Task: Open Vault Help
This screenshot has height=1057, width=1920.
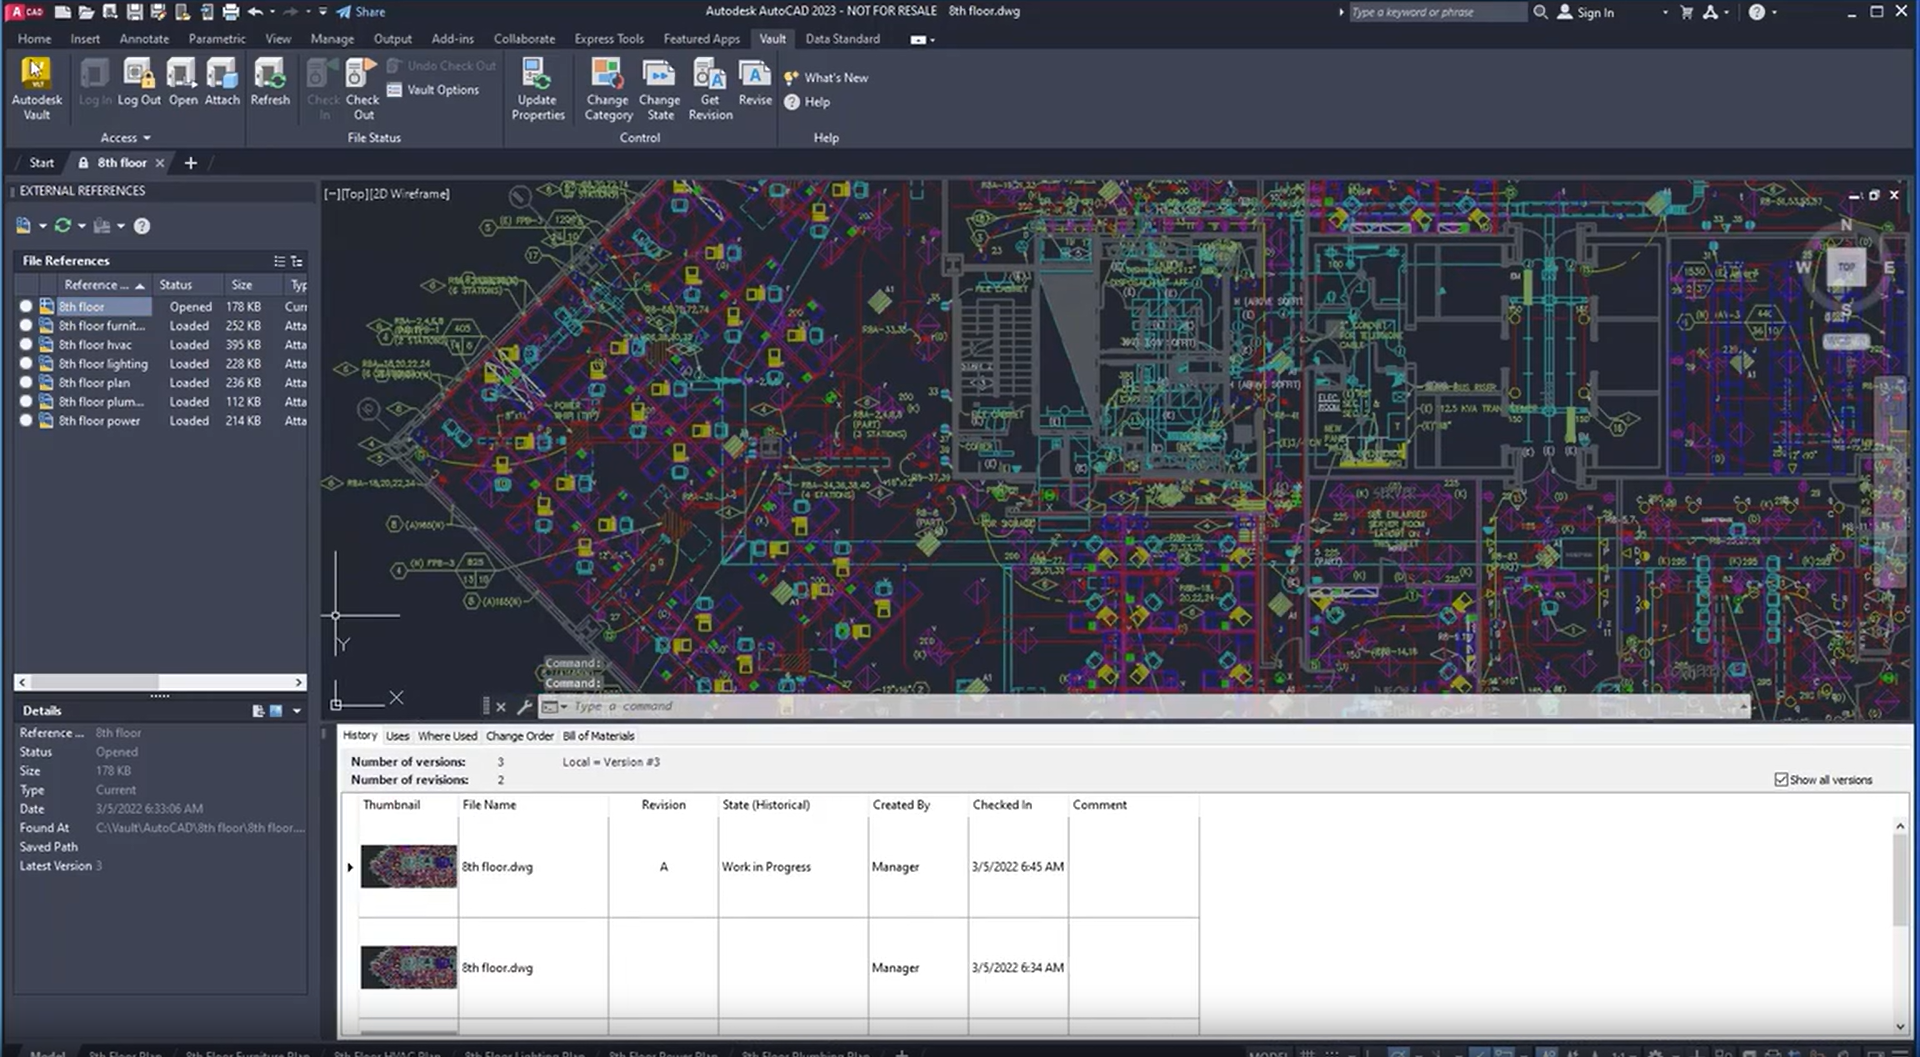Action: pyautogui.click(x=808, y=102)
